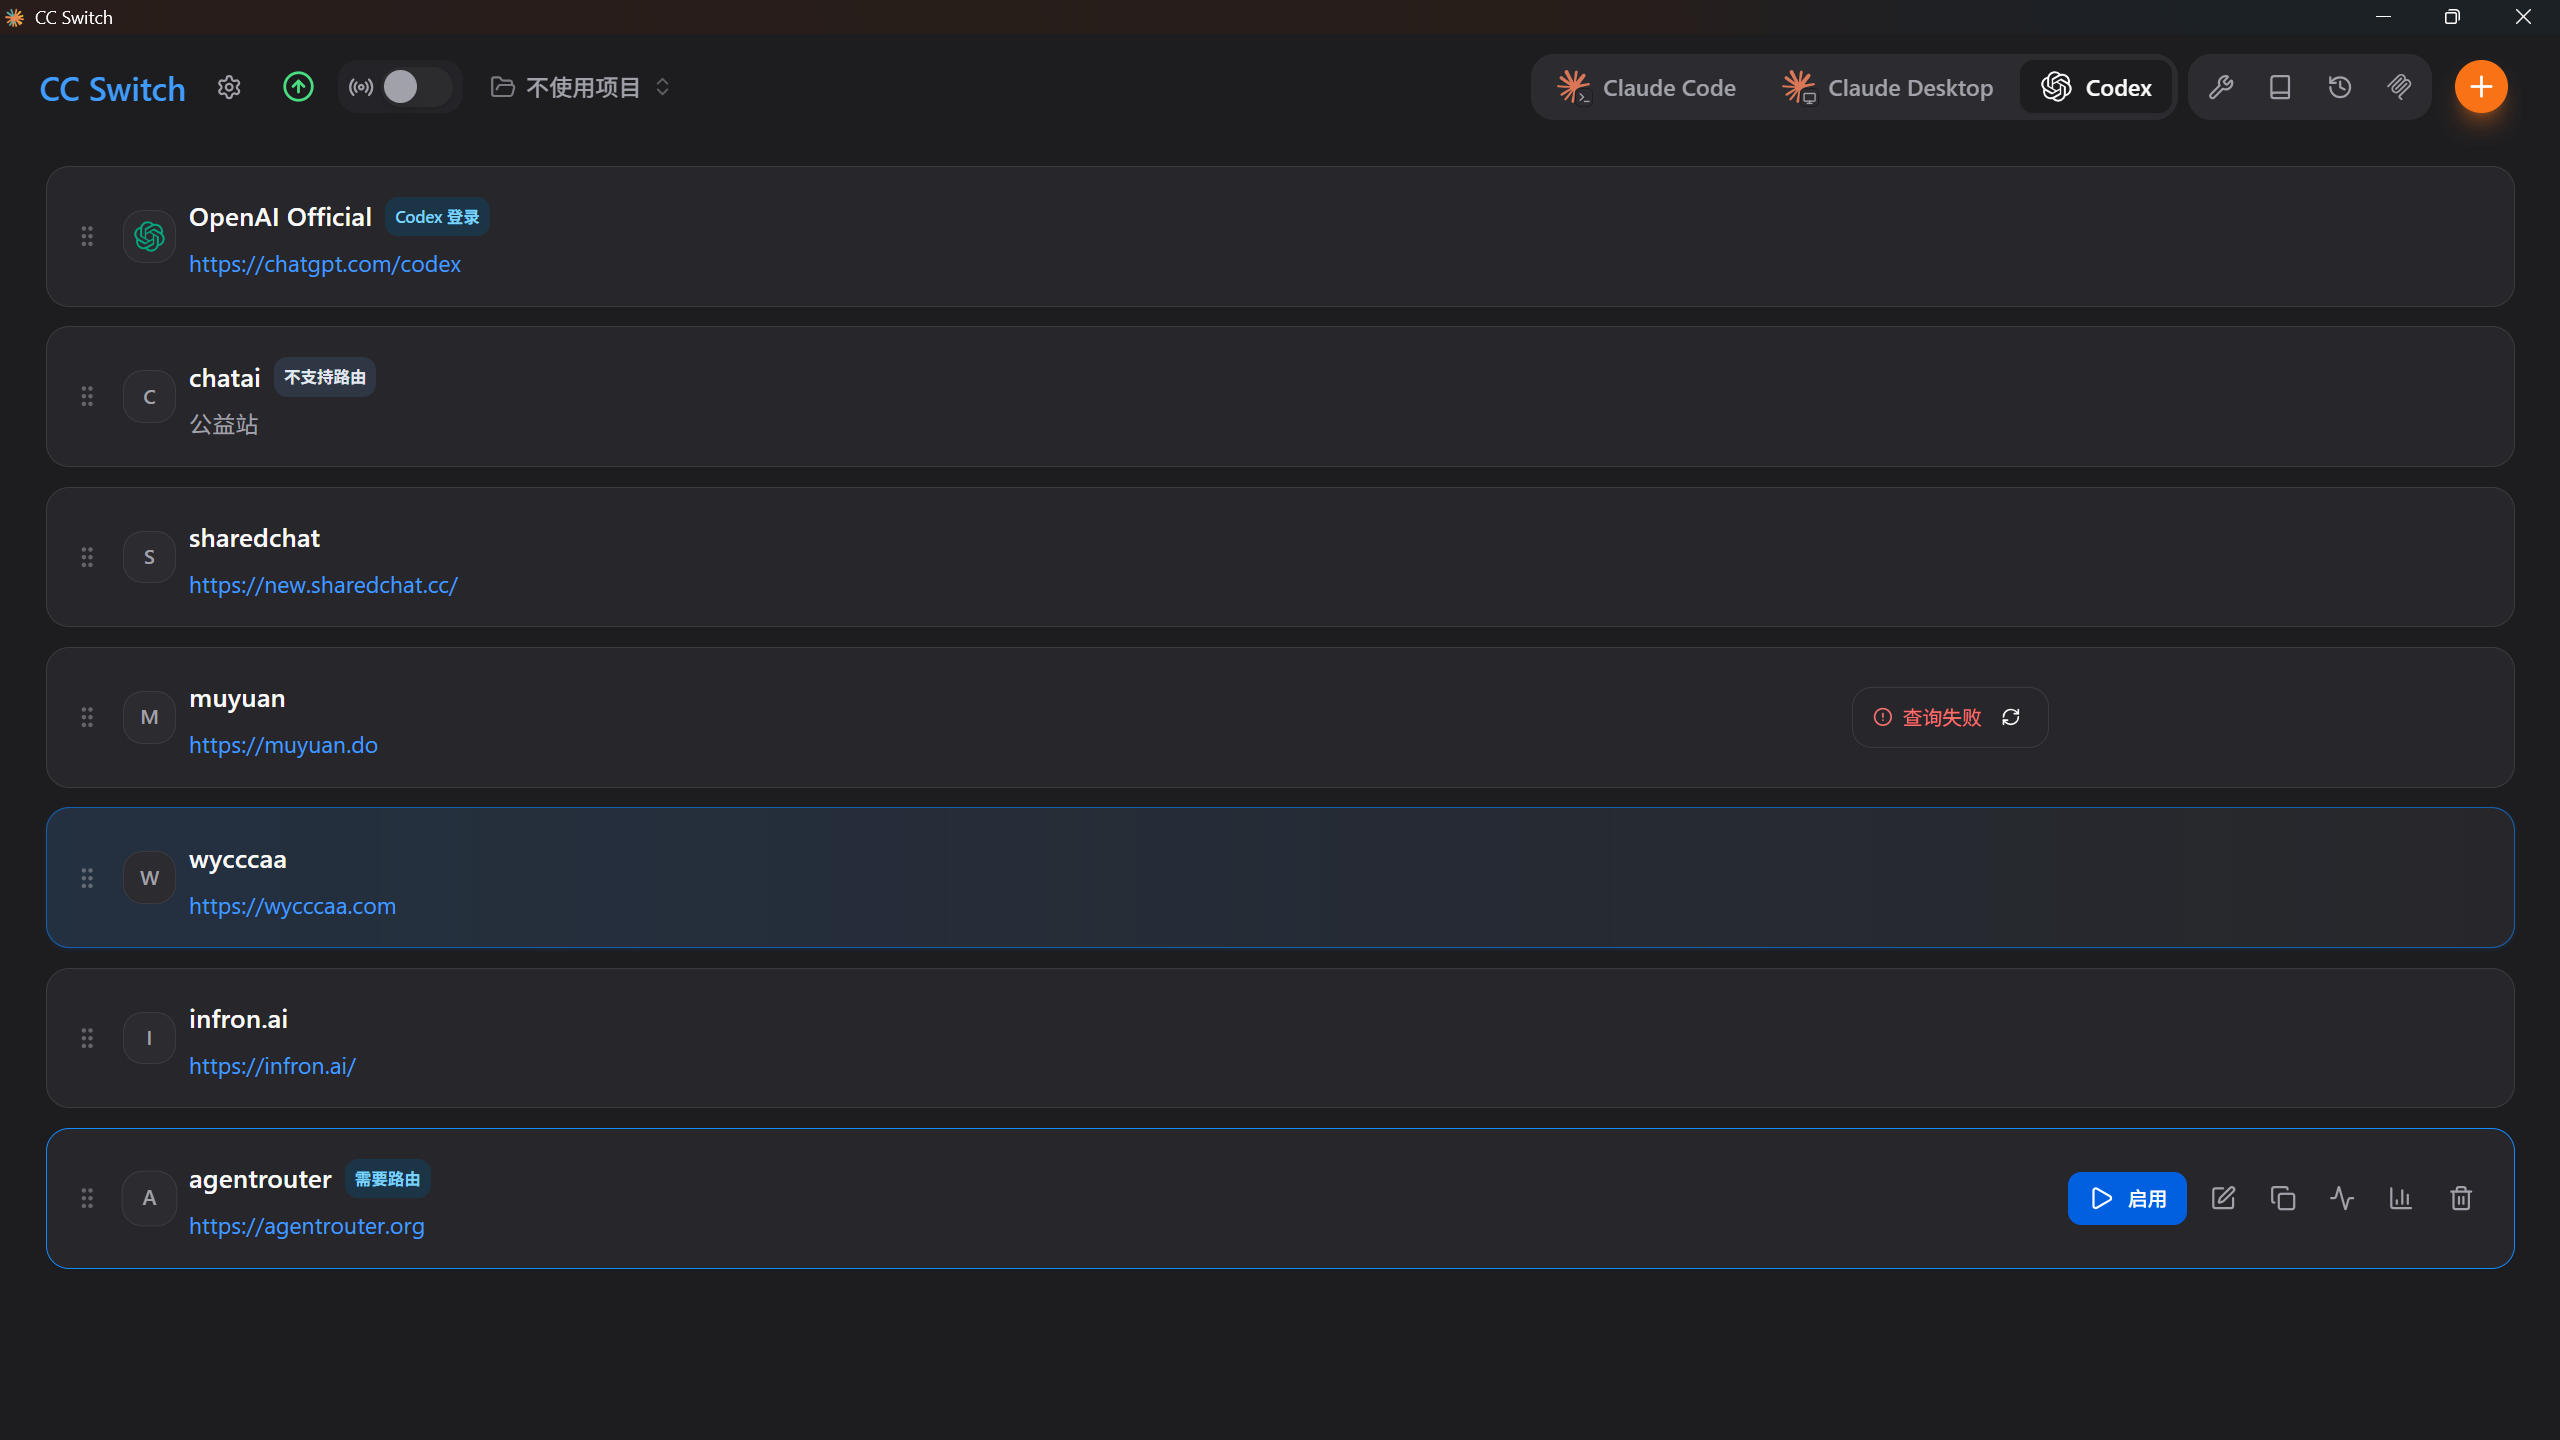Switch to the Claude Code tab
The image size is (2560, 1440).
1647,88
